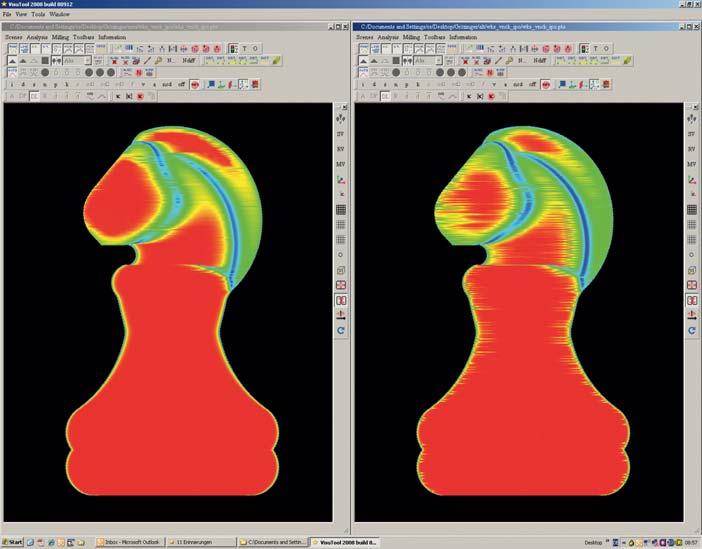
Task: Open the Window menu
Action: [60, 14]
